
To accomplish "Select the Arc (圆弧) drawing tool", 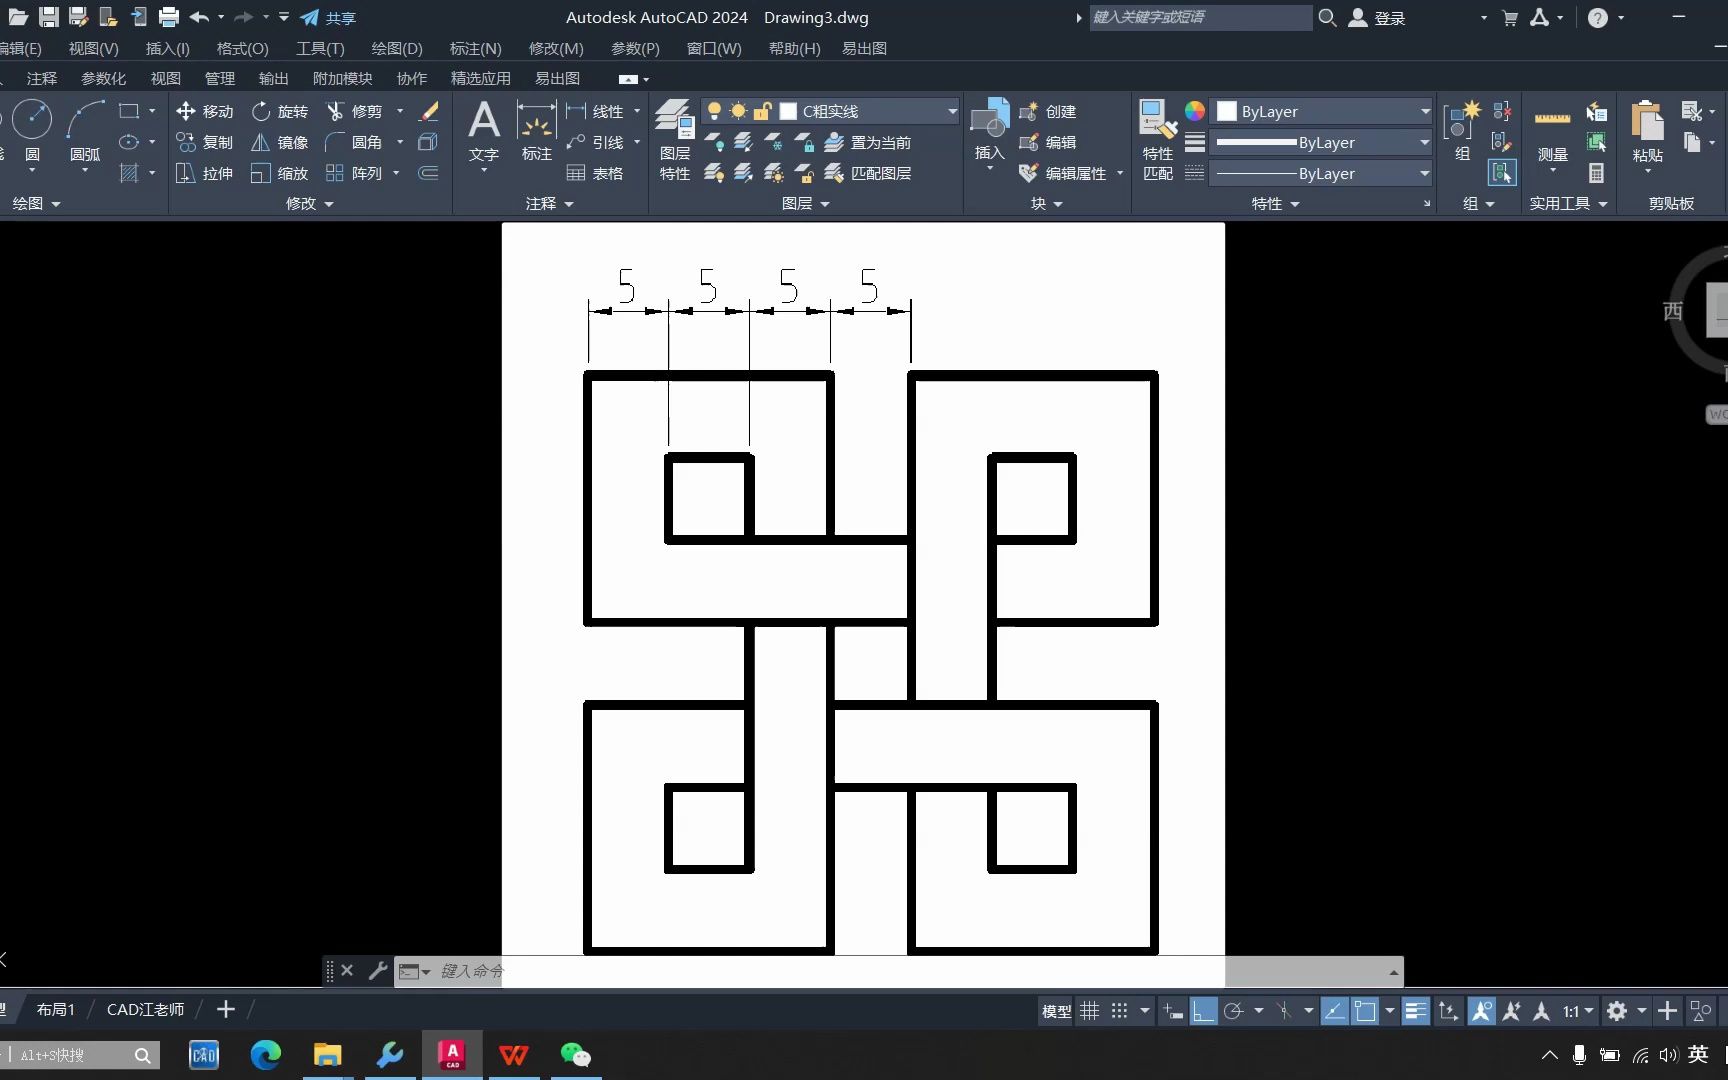I will coord(85,131).
